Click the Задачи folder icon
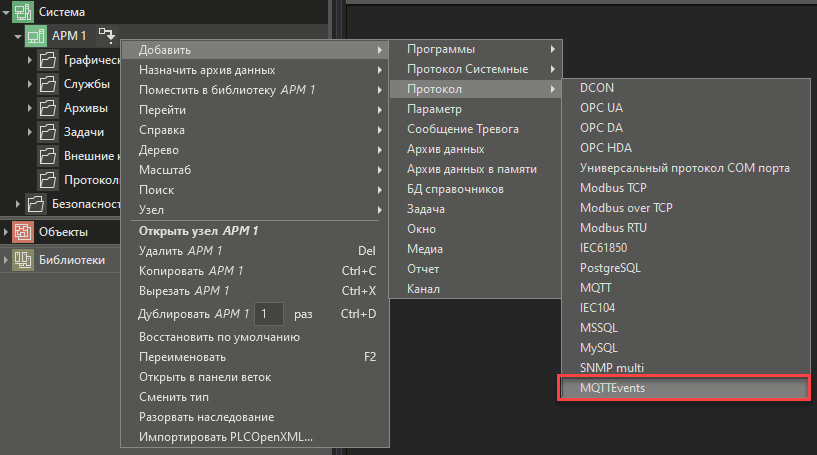817x455 pixels. click(47, 132)
